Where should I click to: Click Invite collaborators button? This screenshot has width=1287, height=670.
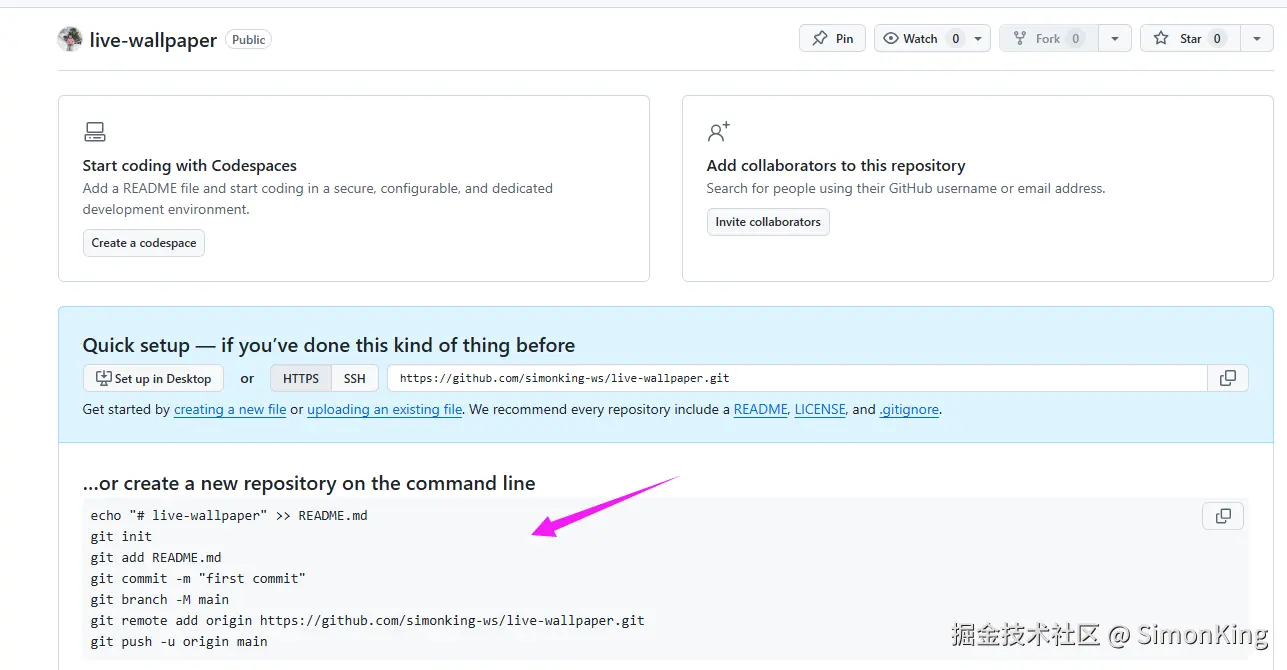pos(768,222)
